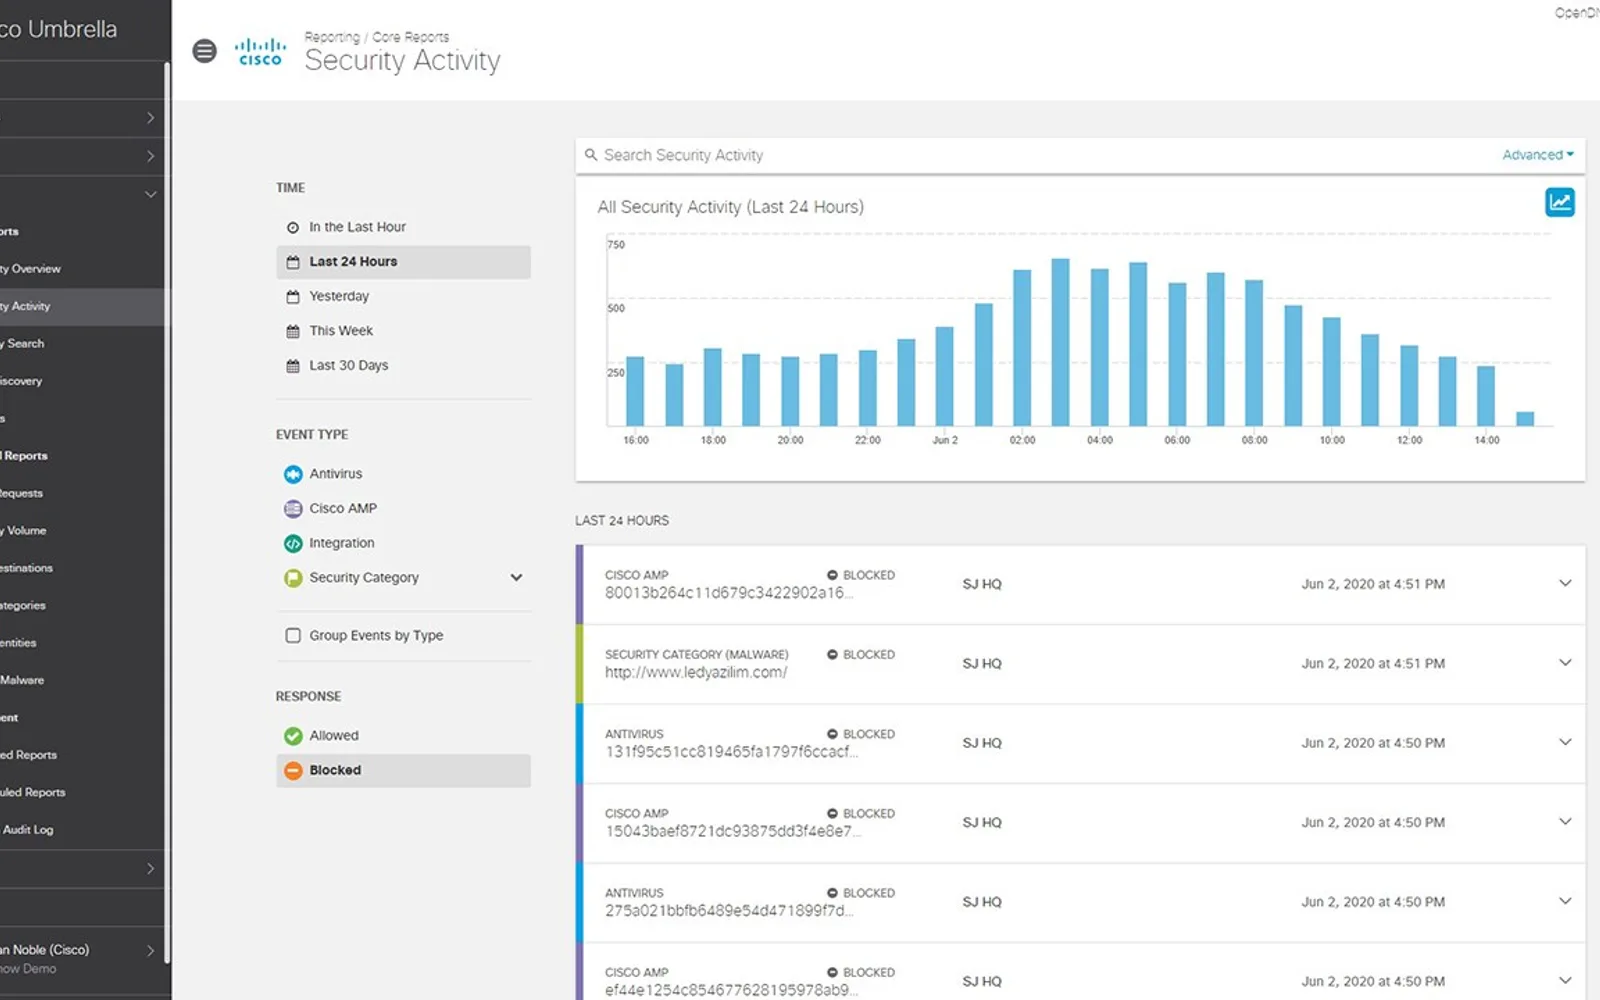Click the Reporting breadcrumb link
The height and width of the screenshot is (1000, 1600).
[x=332, y=37]
